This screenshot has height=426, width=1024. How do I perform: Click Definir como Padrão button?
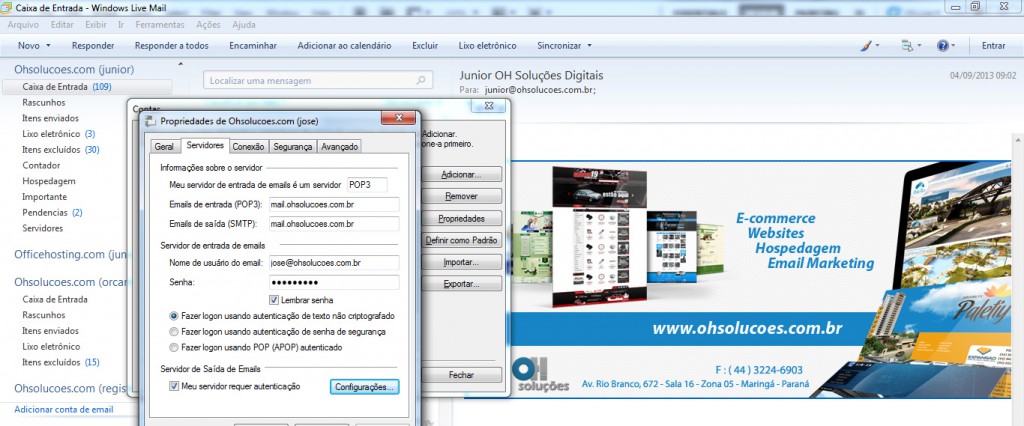click(461, 240)
